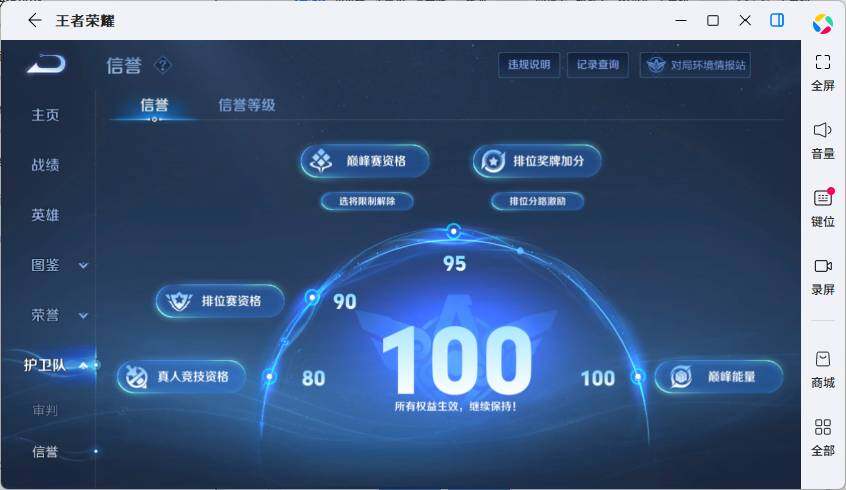
Task: Show all tools via 全部 grid icon
Action: click(x=822, y=427)
